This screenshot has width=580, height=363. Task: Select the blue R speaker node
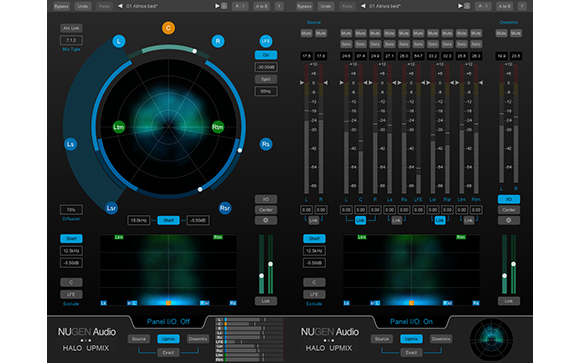[x=218, y=41]
